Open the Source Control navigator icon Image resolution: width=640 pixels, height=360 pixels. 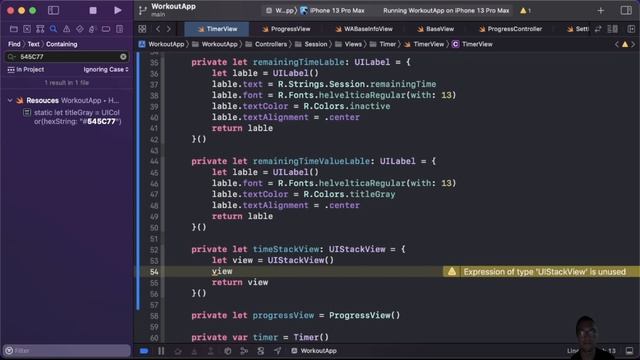(27, 29)
